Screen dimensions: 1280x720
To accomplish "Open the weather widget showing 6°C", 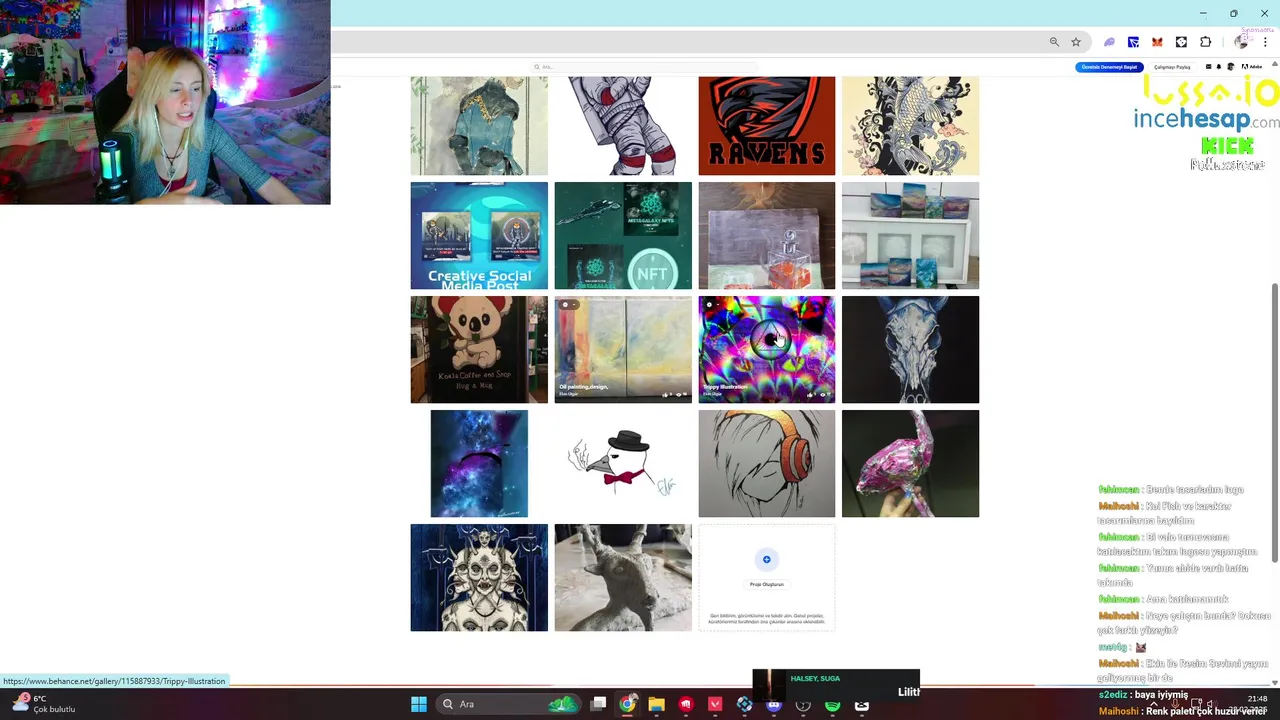I will [x=42, y=704].
